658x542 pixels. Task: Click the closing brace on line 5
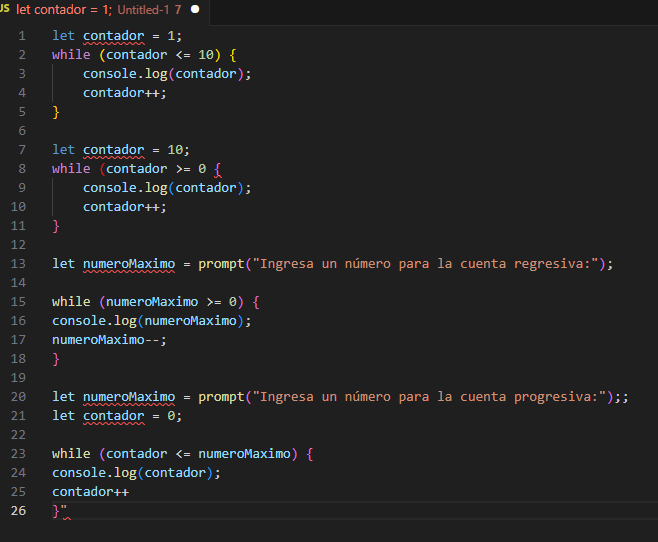tap(56, 112)
